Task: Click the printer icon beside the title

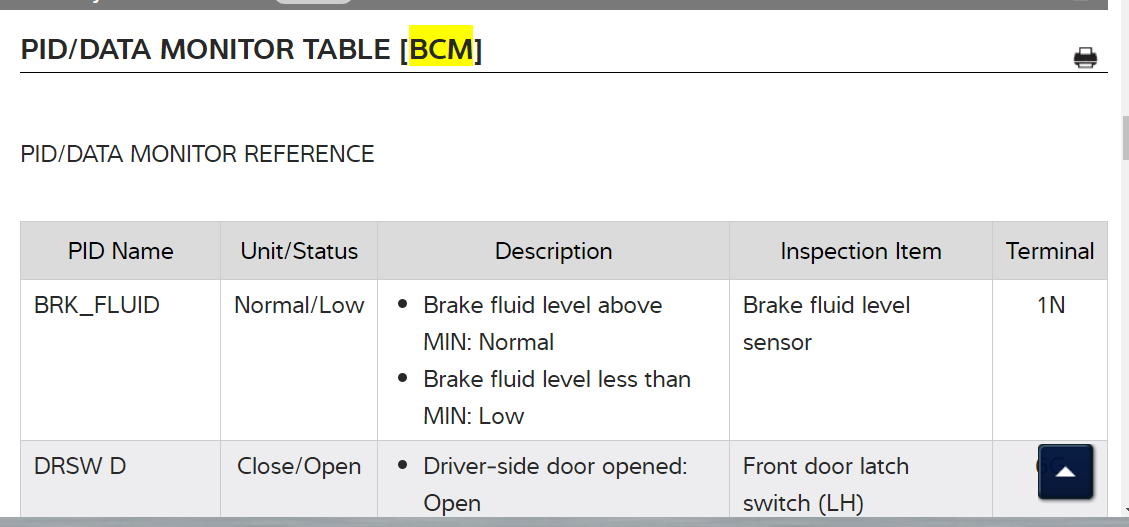Action: [1085, 58]
